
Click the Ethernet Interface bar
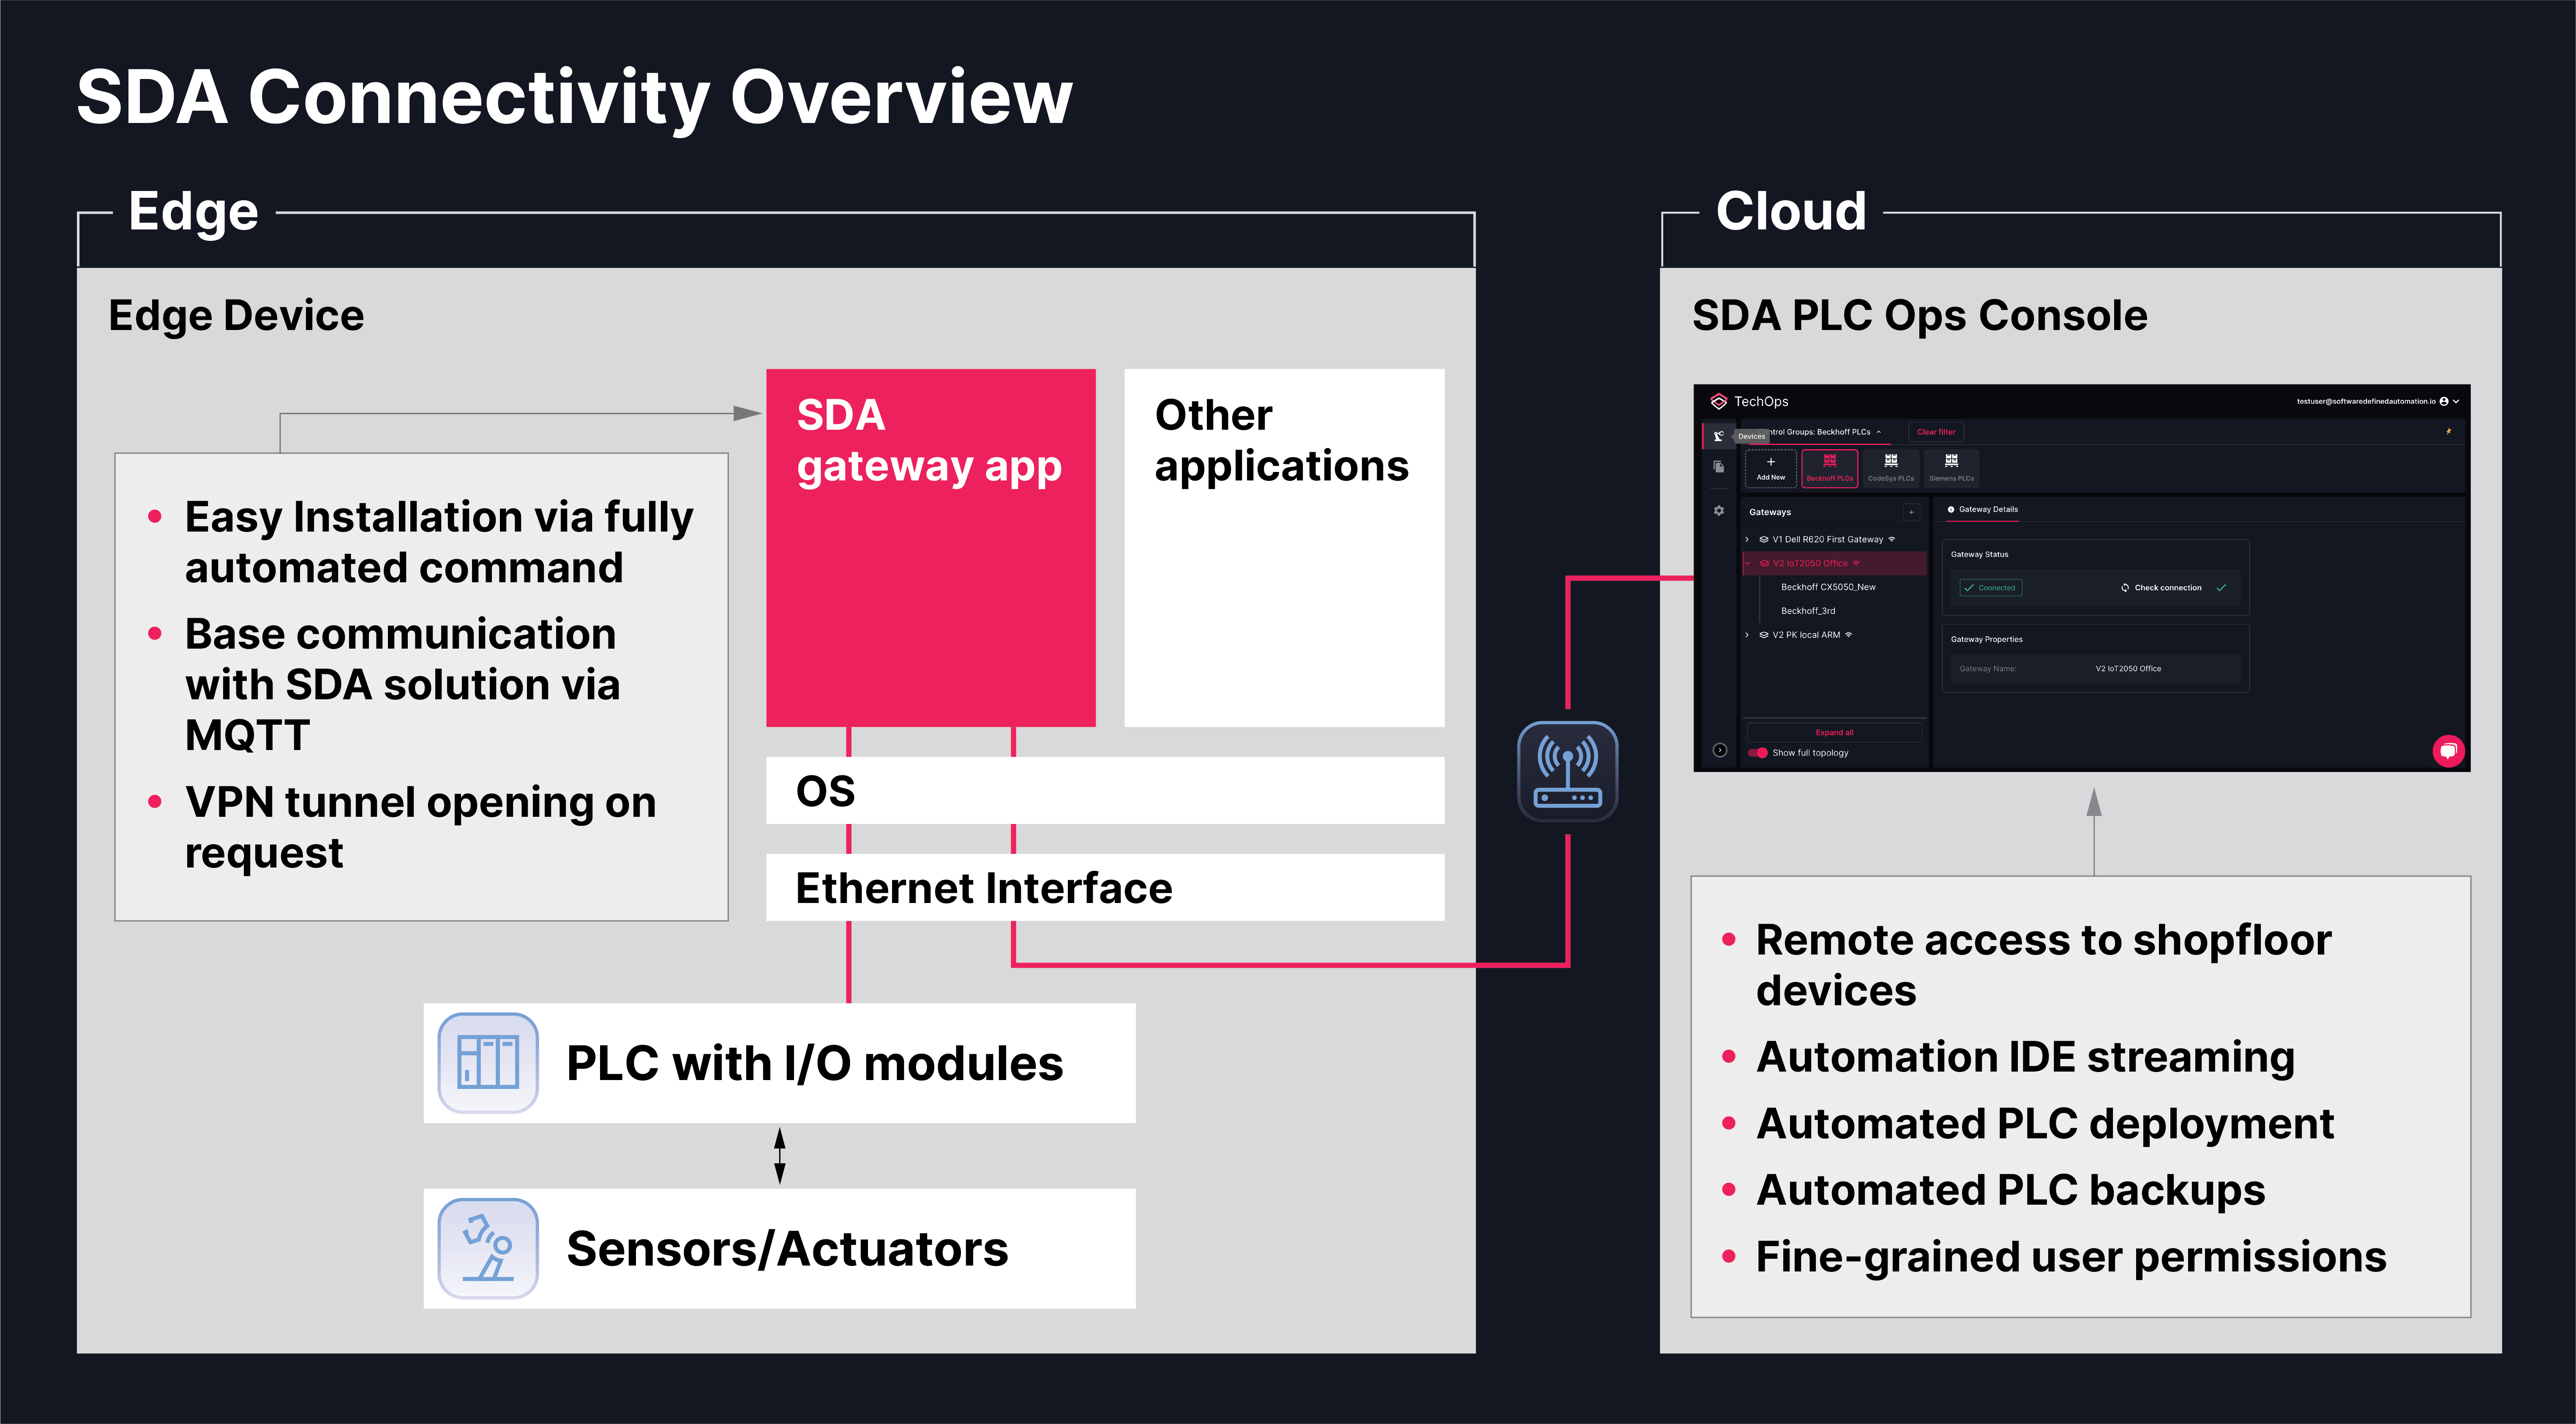point(1105,887)
